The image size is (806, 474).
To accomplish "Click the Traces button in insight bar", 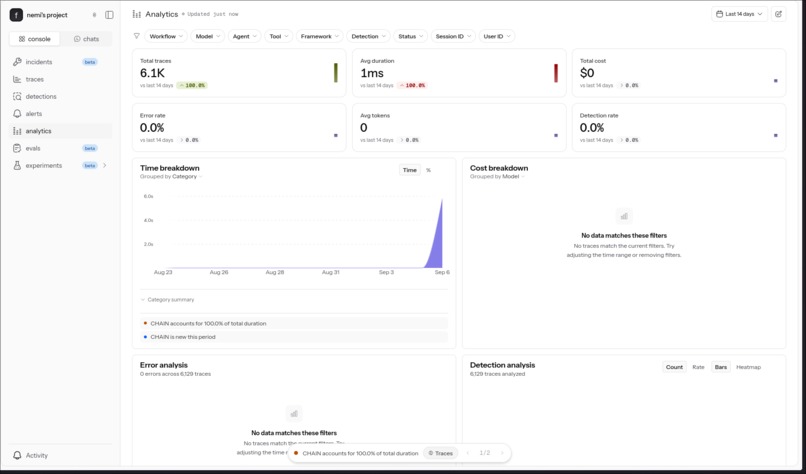I will (441, 453).
